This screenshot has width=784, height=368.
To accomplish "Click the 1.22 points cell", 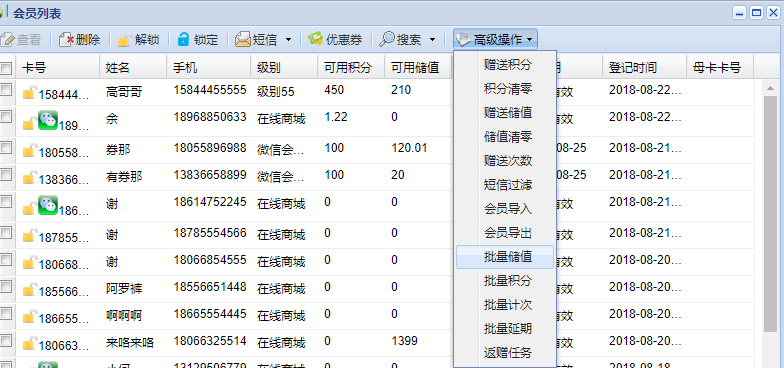I will [336, 117].
